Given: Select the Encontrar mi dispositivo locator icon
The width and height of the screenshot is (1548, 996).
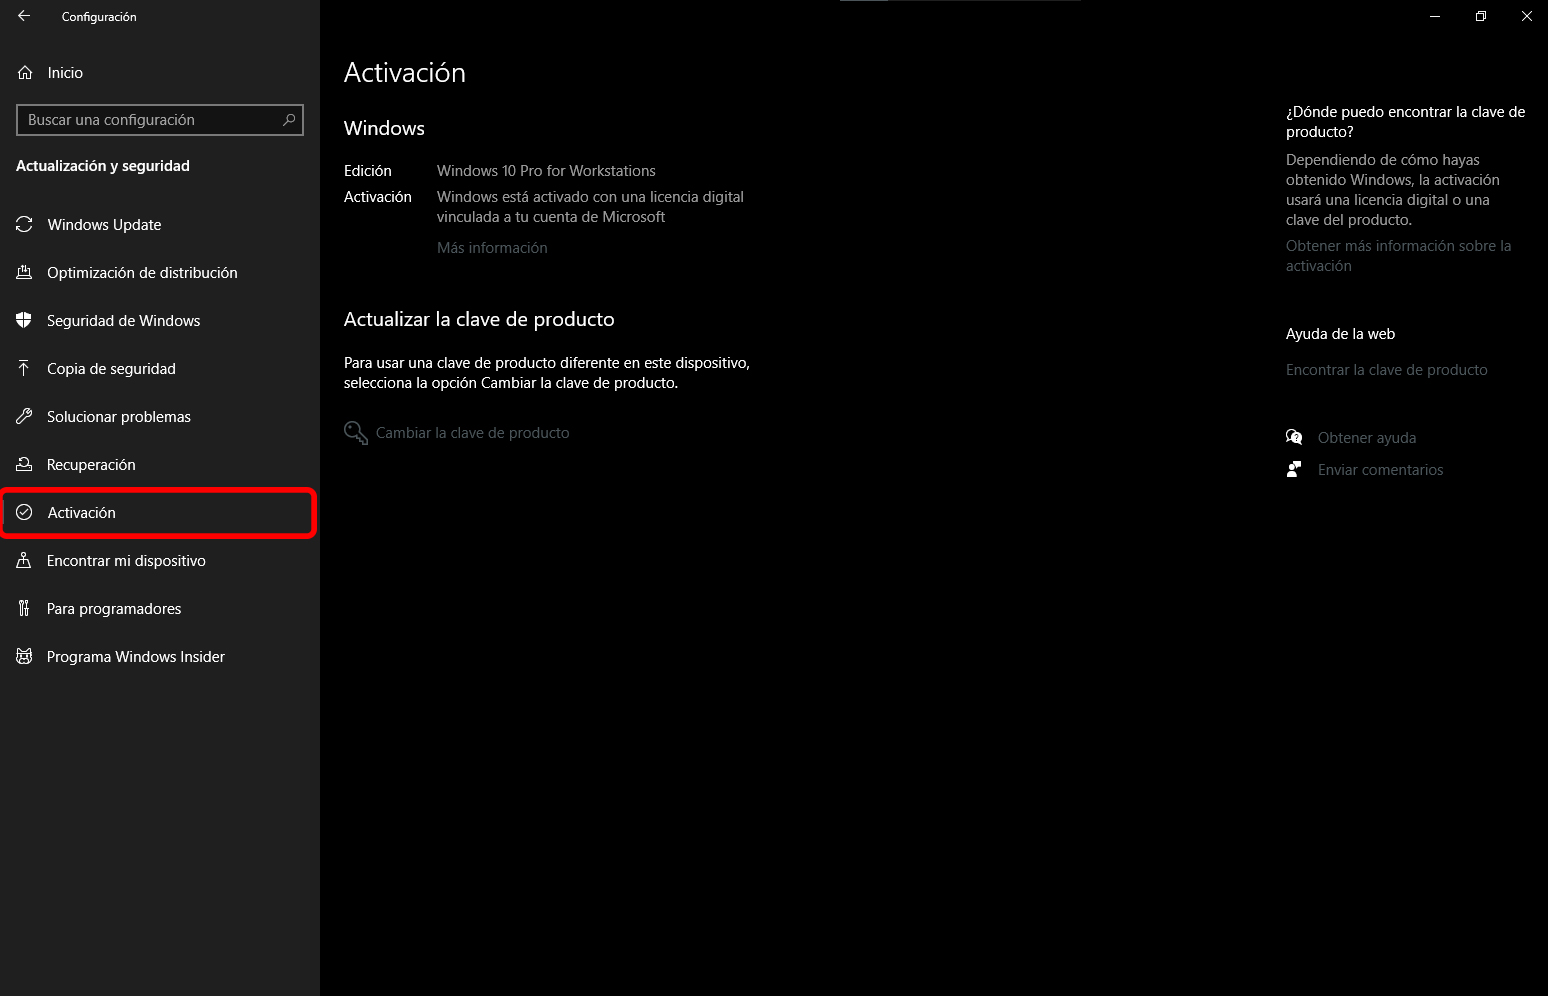Looking at the screenshot, I should pos(24,560).
